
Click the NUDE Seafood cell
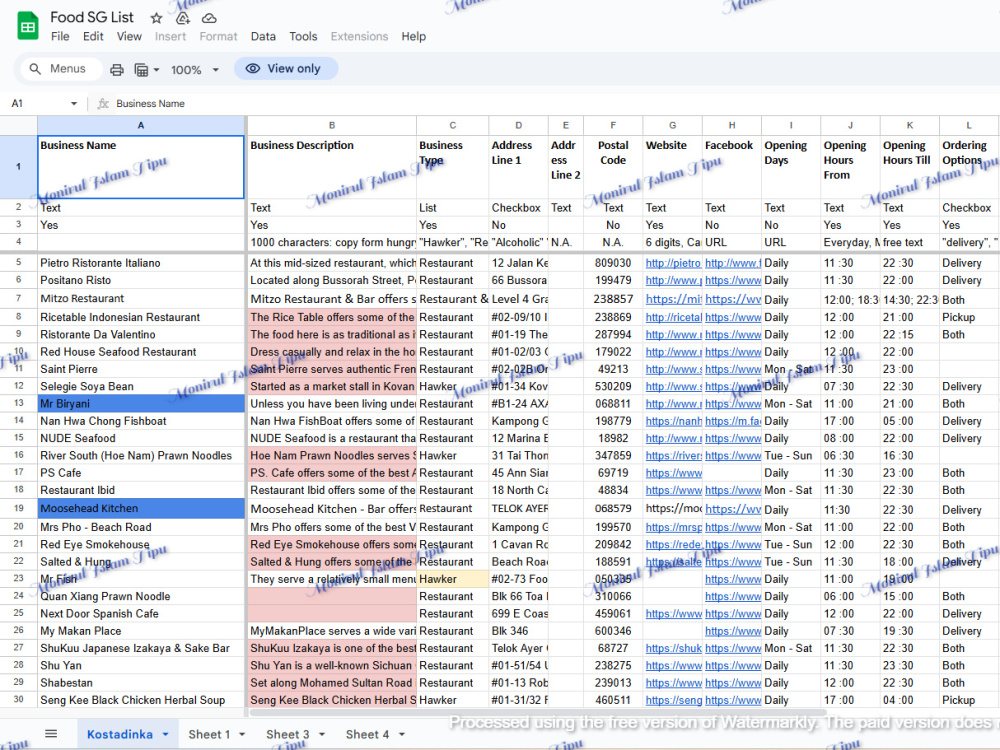tap(141, 438)
